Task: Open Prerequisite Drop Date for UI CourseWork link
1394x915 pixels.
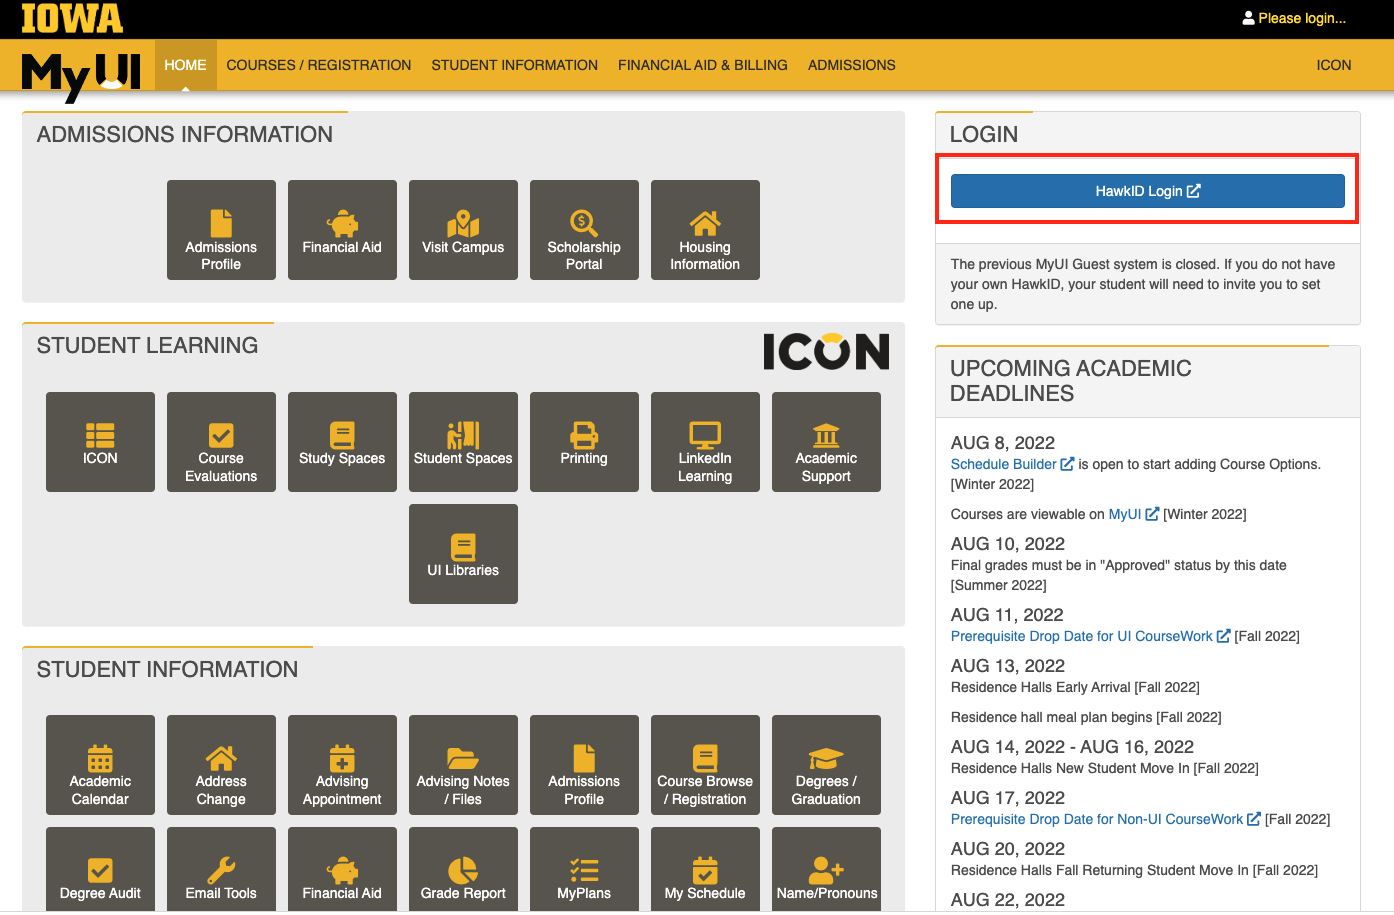Action: click(x=1090, y=636)
